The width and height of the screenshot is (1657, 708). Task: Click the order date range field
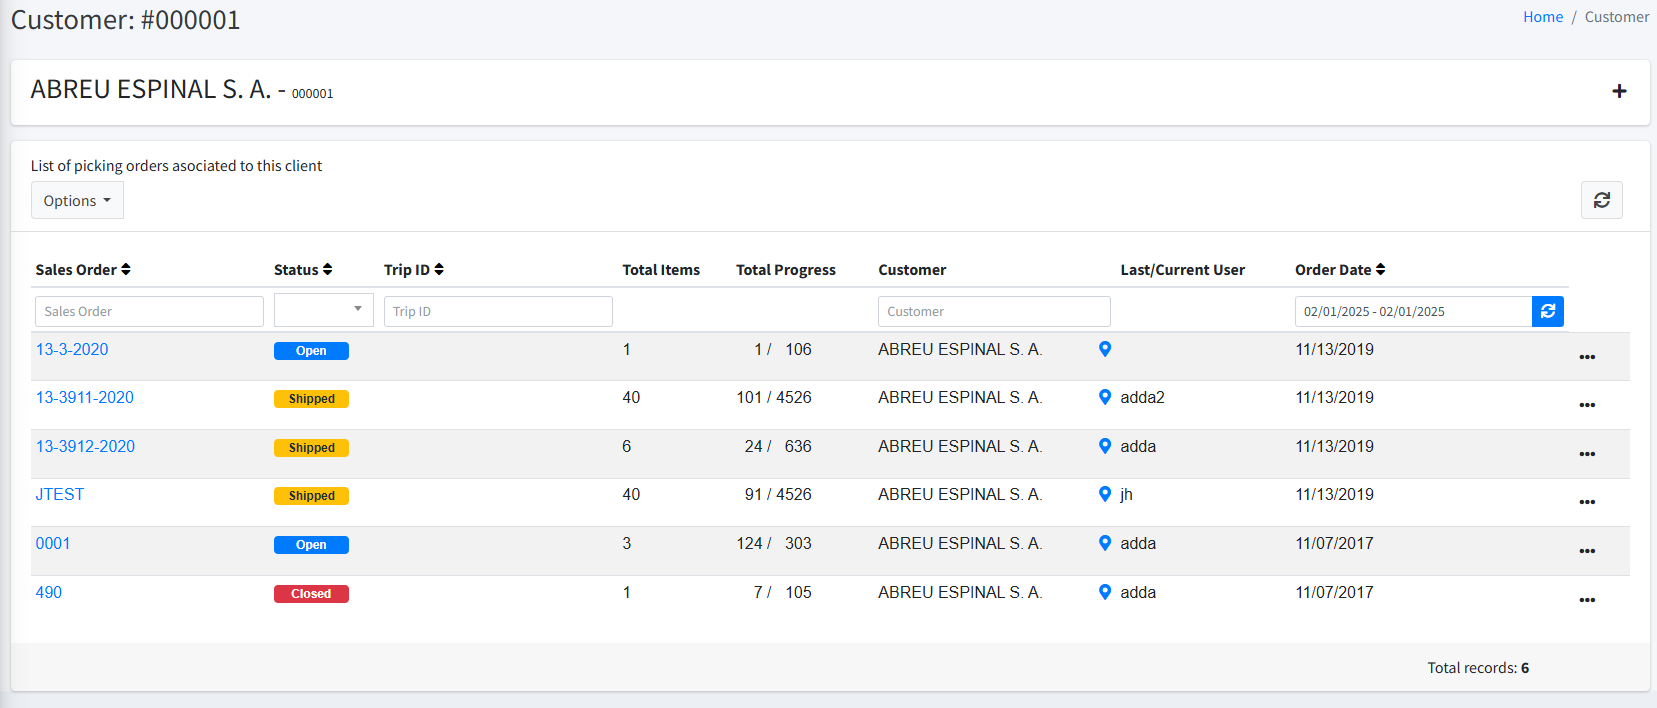(1412, 311)
